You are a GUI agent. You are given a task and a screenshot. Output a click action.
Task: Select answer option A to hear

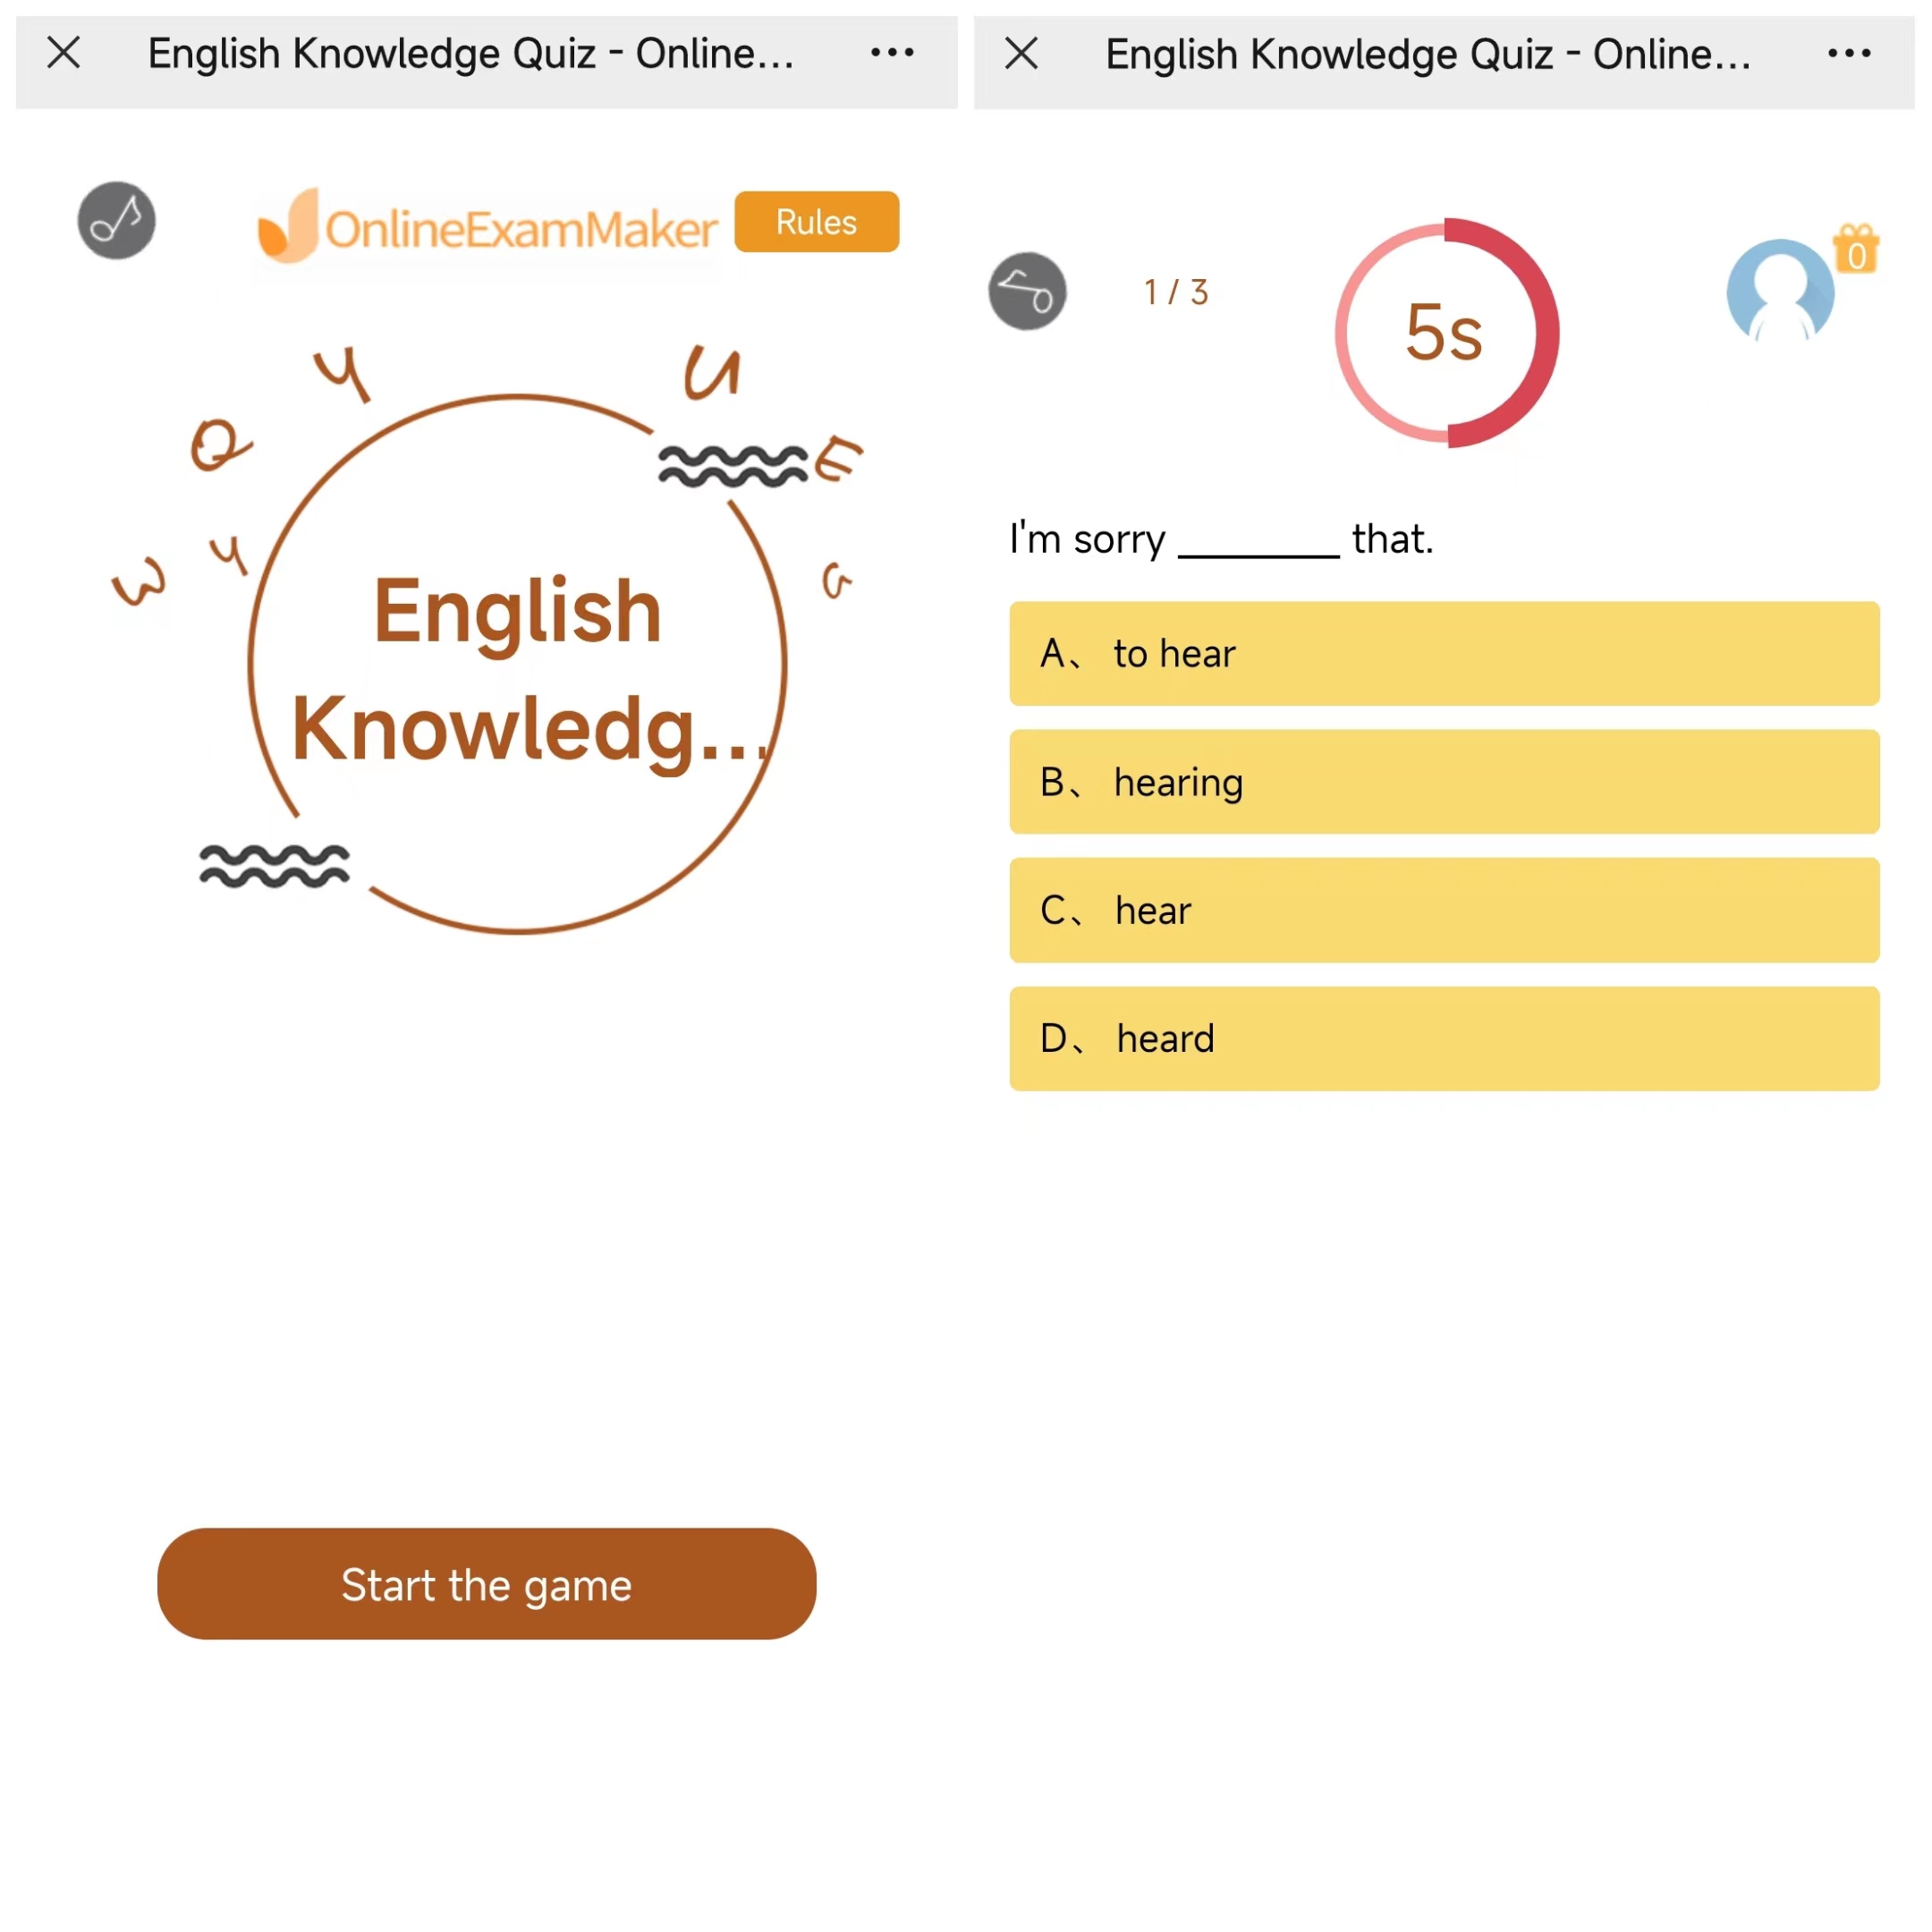(1444, 651)
